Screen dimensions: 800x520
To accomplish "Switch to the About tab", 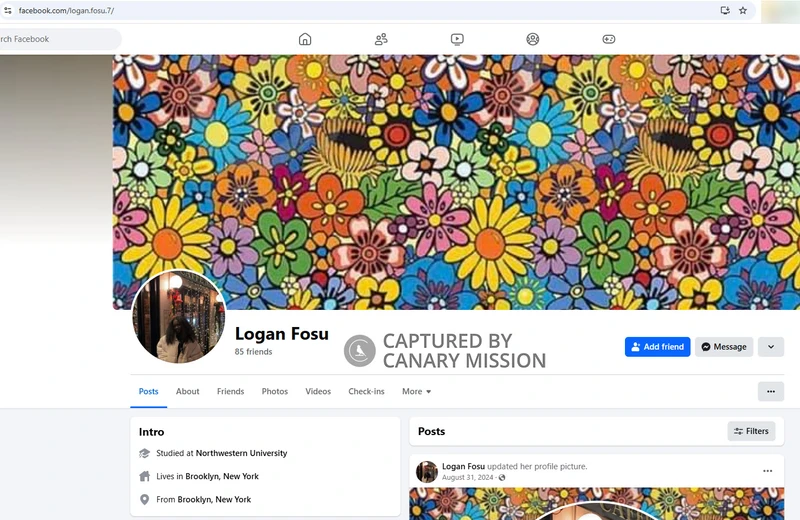I will click(188, 391).
